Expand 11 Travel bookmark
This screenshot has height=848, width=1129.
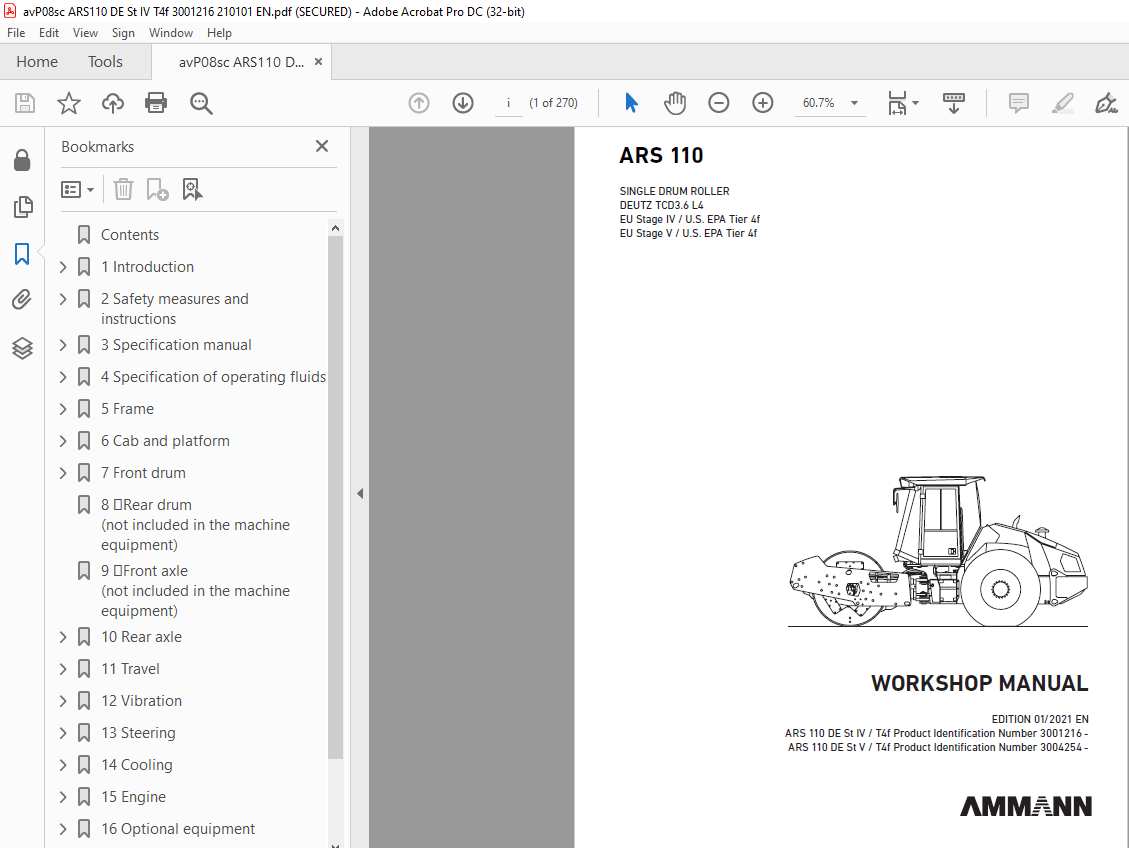coord(63,669)
